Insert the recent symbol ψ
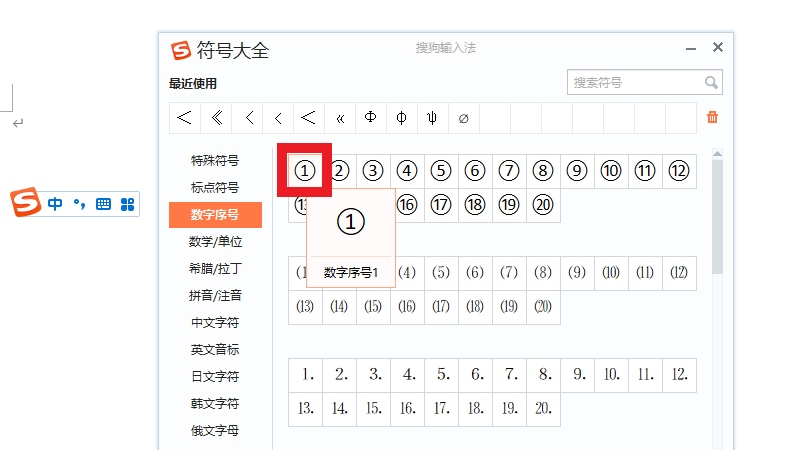 (x=432, y=117)
